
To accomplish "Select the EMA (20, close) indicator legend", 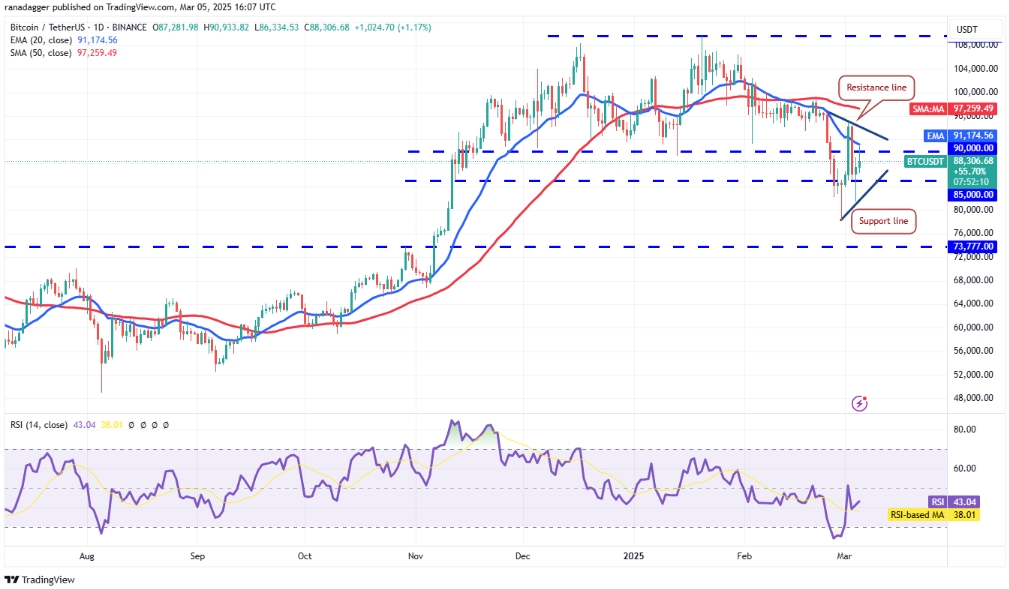I will [64, 40].
